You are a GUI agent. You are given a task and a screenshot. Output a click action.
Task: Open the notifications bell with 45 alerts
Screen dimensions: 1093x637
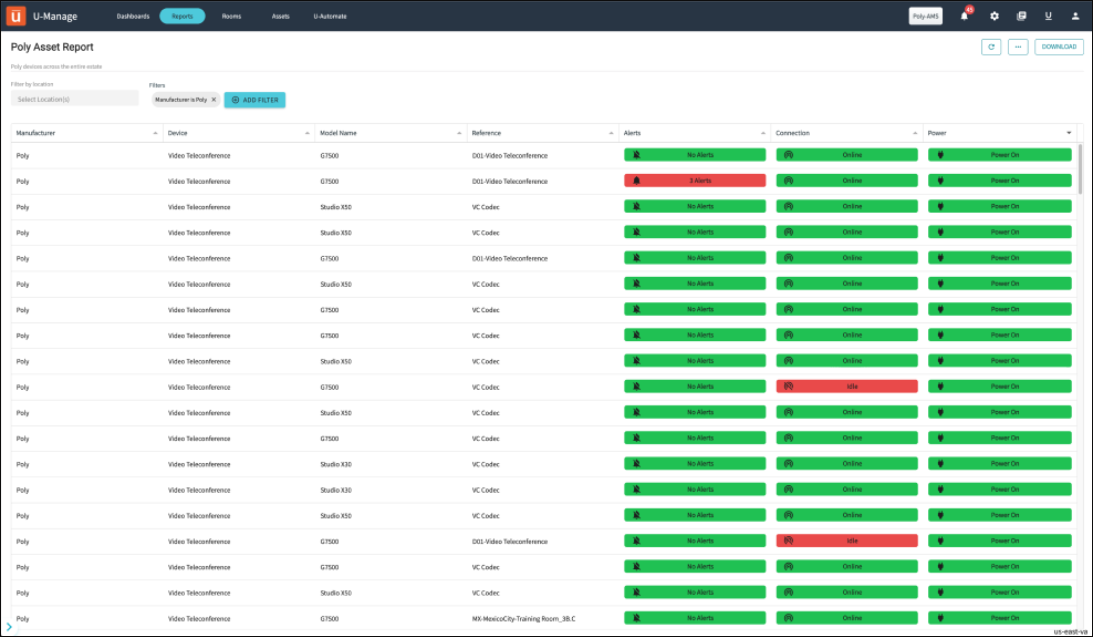tap(961, 16)
